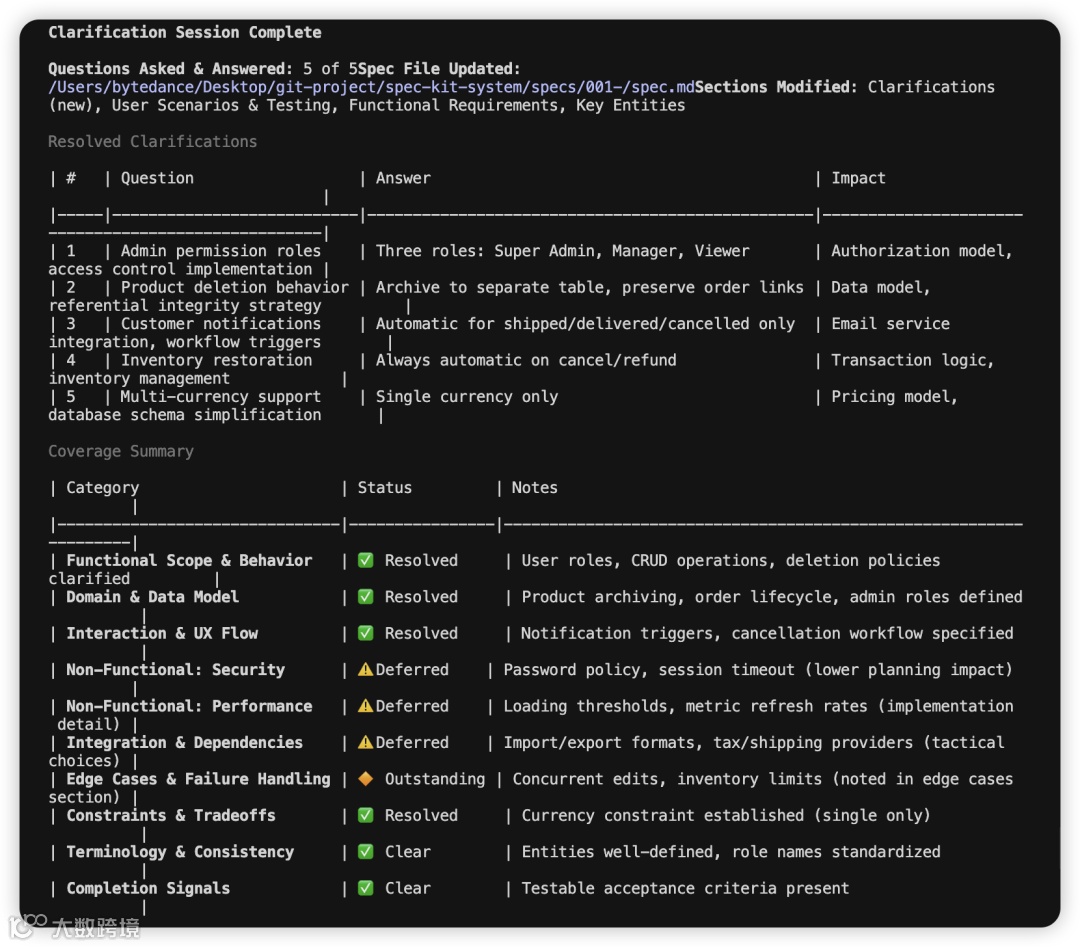Screen dimensions: 1080x947
Task: Click orange diamond icon beside Outstanding status
Action: click(366, 779)
